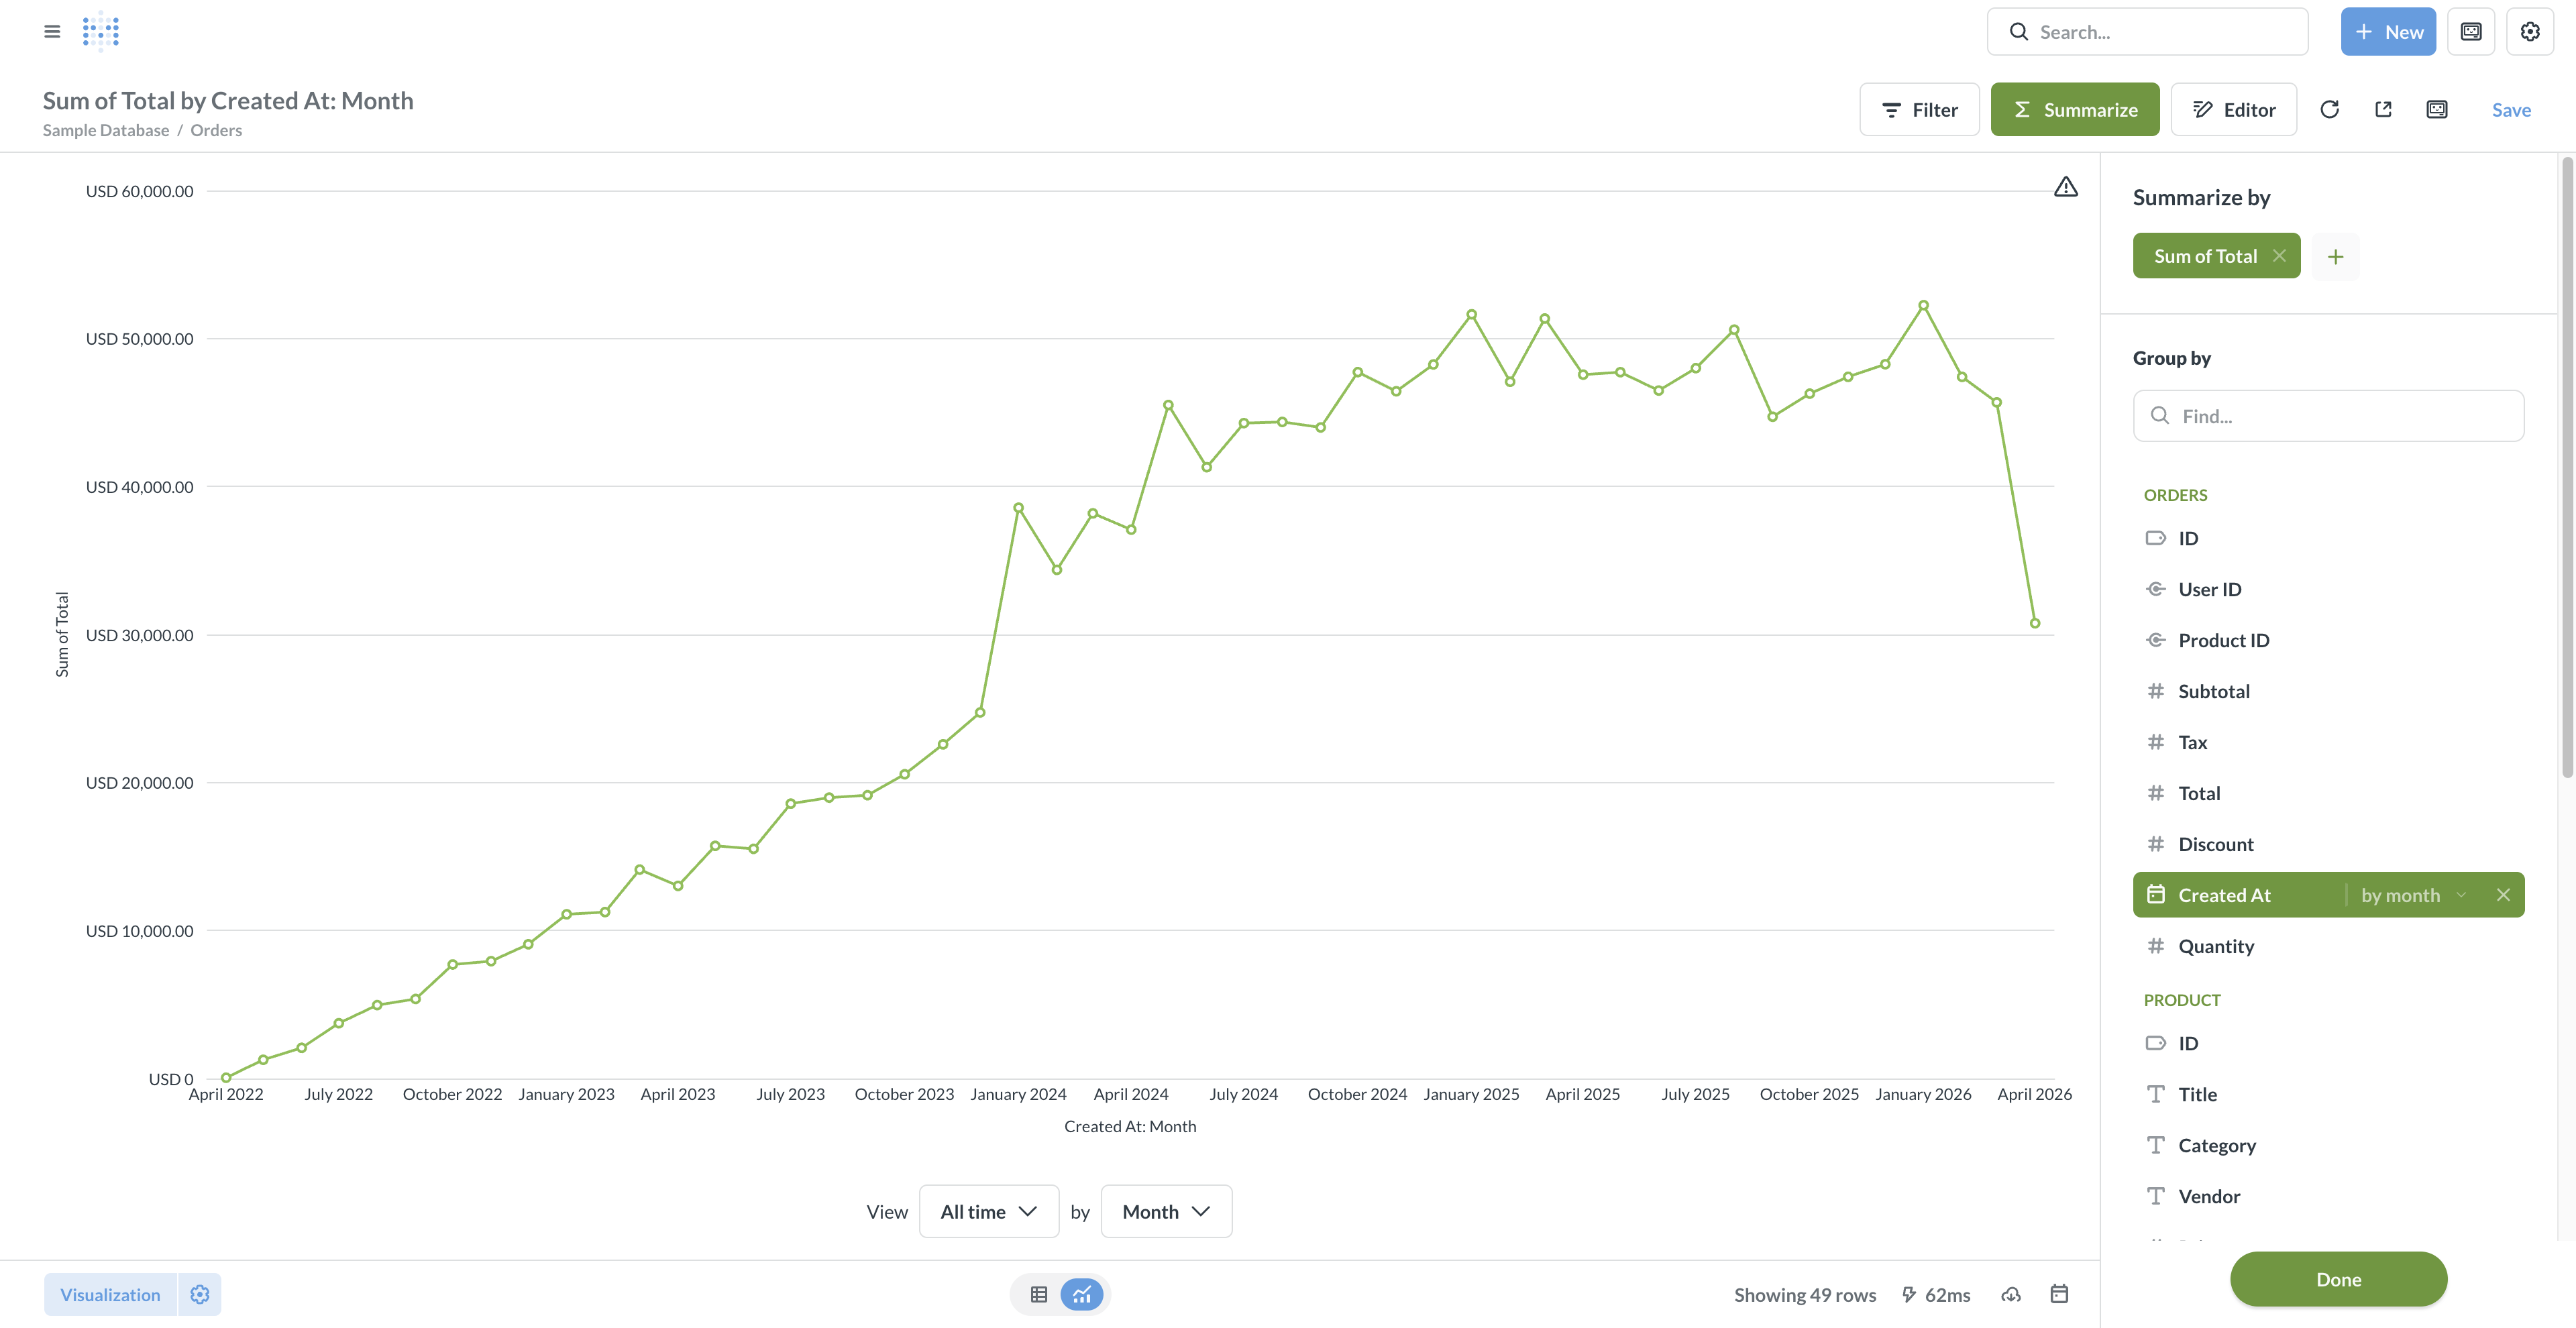Click the chart warning triangle icon
Screen dimensions: 2576x1328
point(2065,187)
